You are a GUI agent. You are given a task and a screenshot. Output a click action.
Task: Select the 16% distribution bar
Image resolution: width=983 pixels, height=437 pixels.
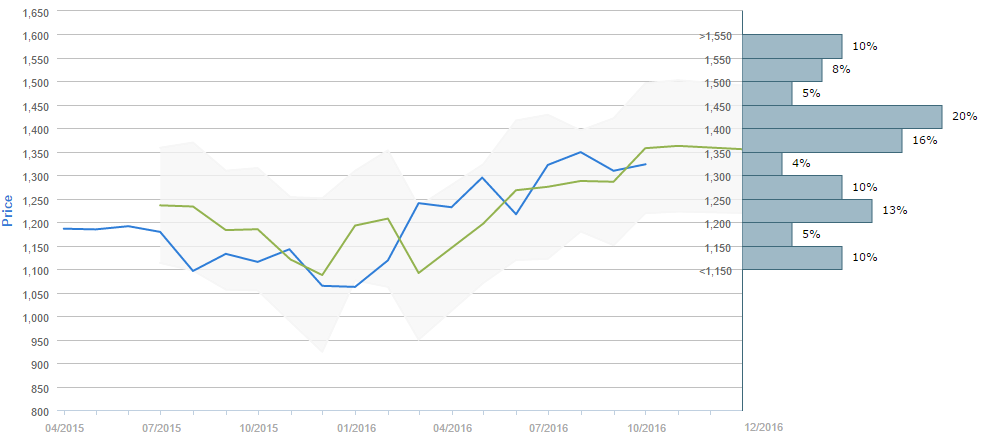[822, 140]
